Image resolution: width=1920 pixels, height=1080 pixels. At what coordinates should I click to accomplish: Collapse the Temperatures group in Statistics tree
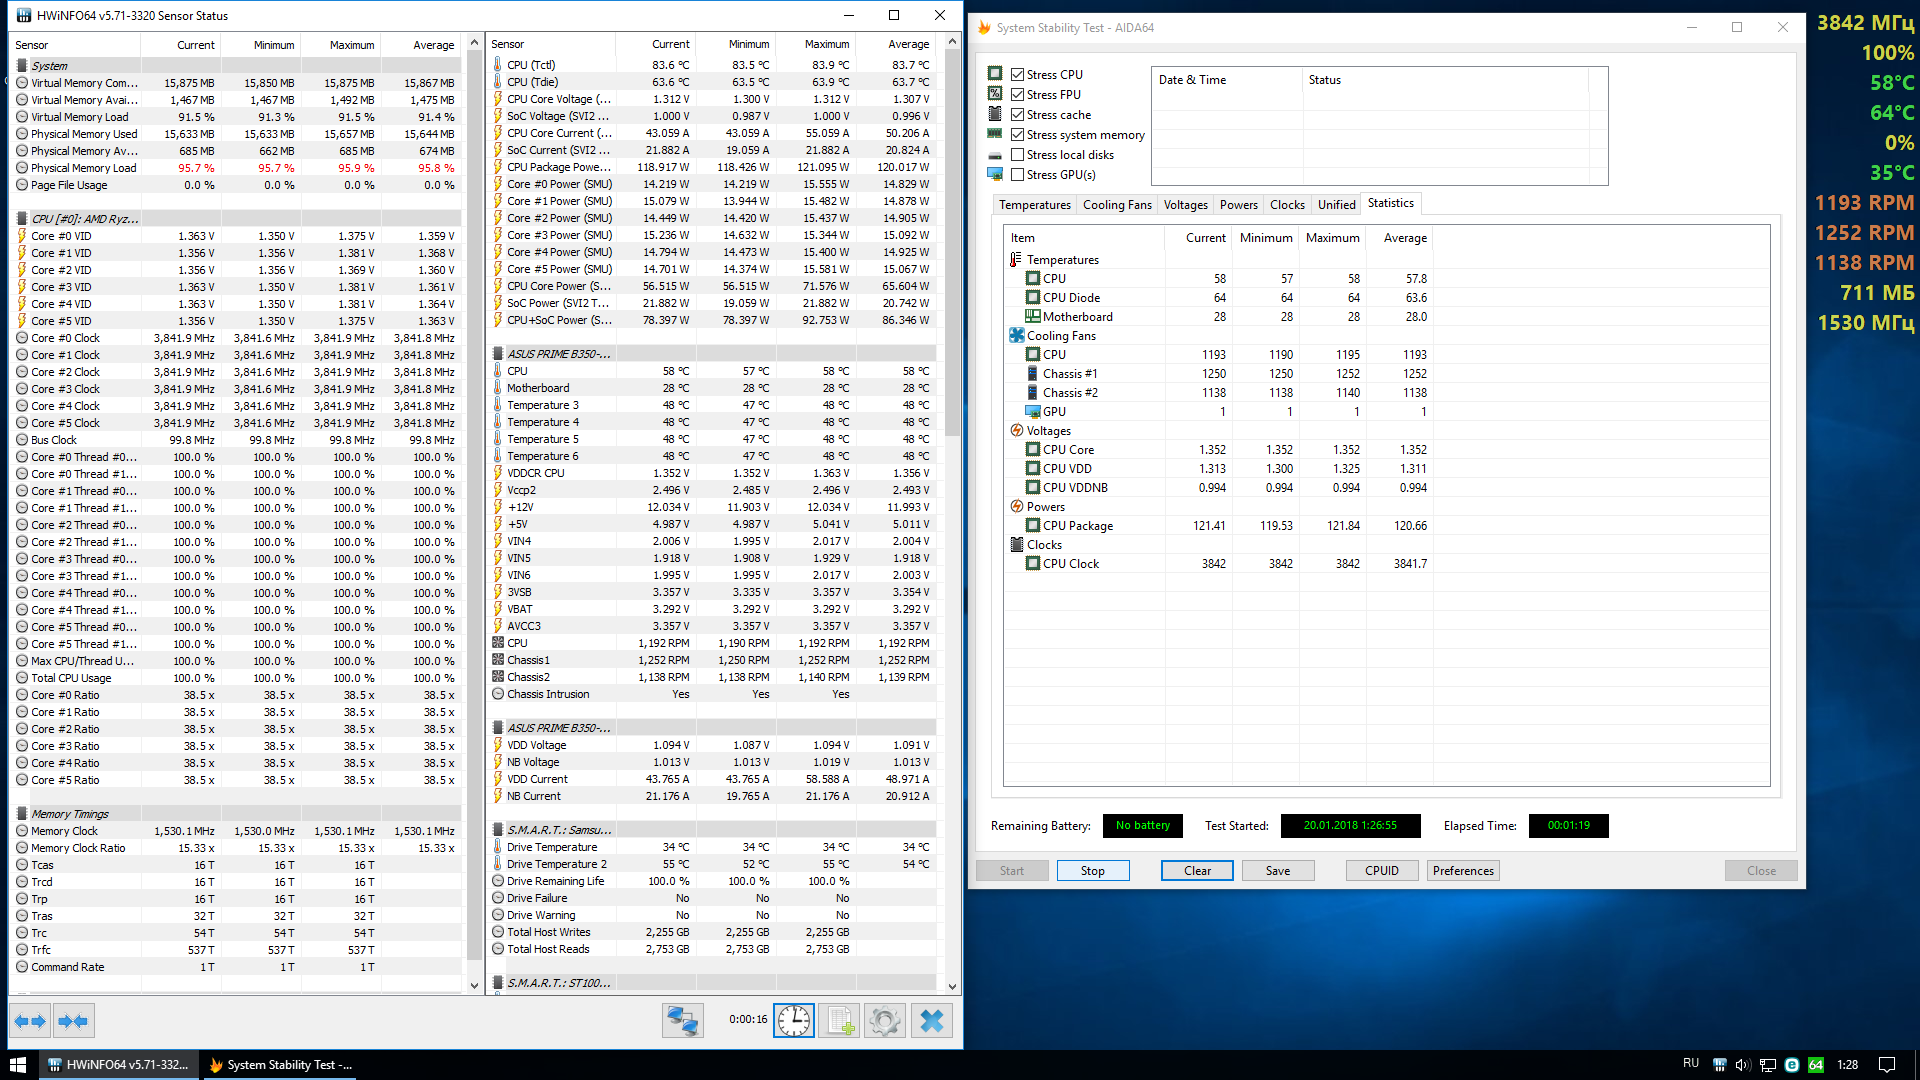[1062, 260]
